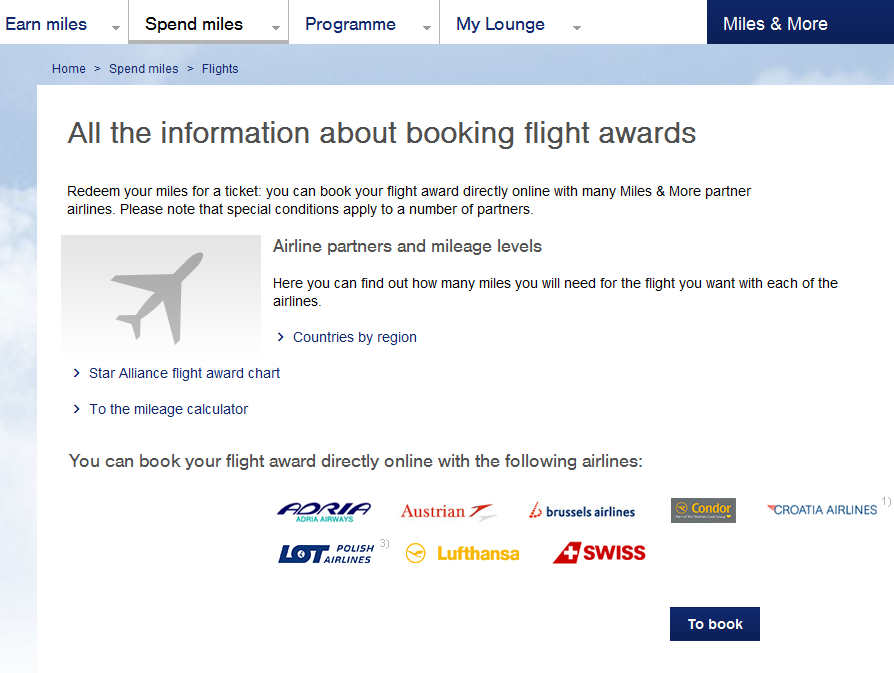Choose the SWISS airline logo
Image resolution: width=894 pixels, height=673 pixels.
tap(599, 552)
